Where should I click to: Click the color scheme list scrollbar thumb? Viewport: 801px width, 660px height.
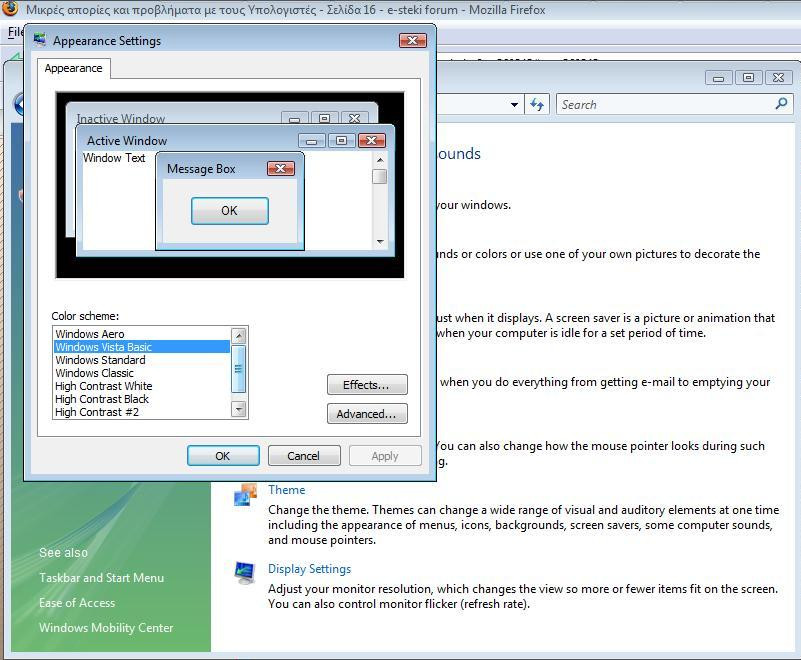pyautogui.click(x=238, y=369)
